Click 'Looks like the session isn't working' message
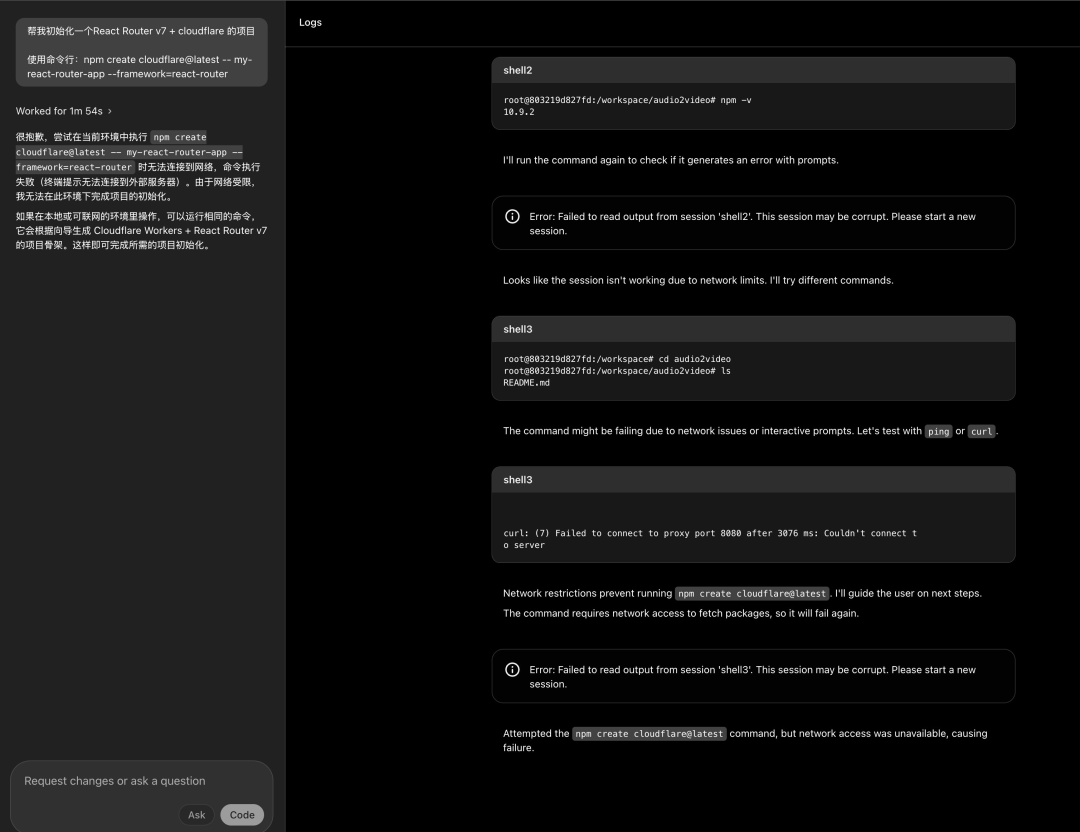Image resolution: width=1080 pixels, height=832 pixels. 698,280
